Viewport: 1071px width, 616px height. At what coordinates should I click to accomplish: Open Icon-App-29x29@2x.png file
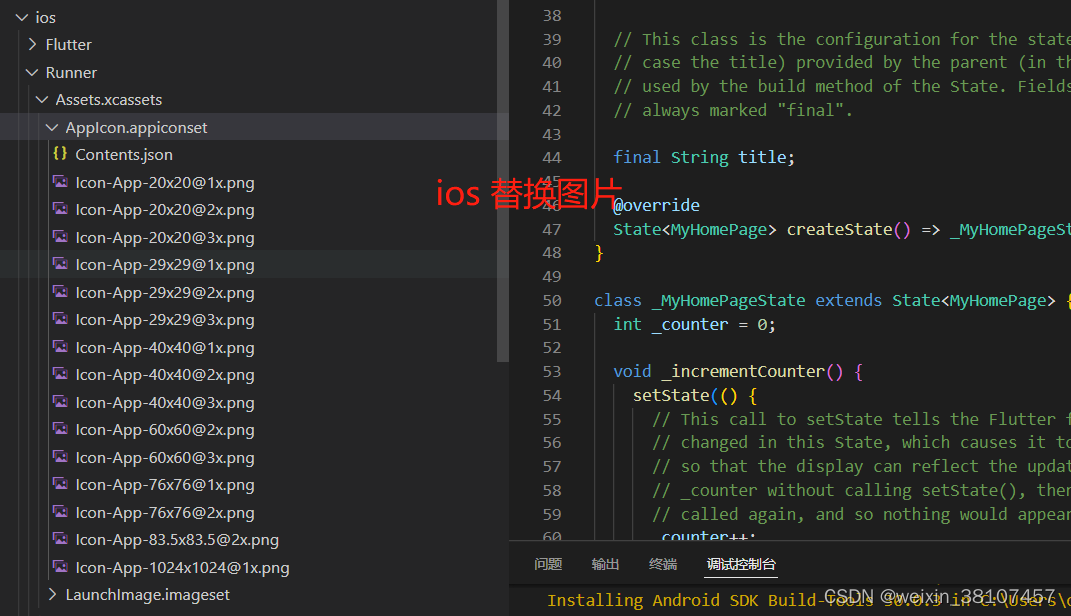(165, 292)
